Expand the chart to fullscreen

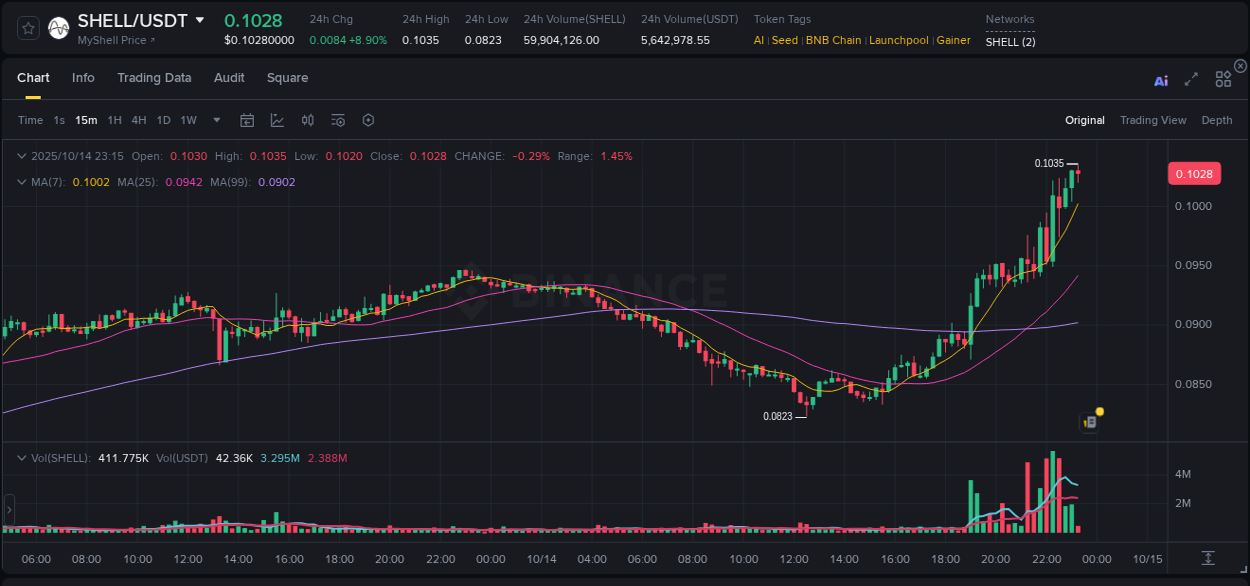1191,79
